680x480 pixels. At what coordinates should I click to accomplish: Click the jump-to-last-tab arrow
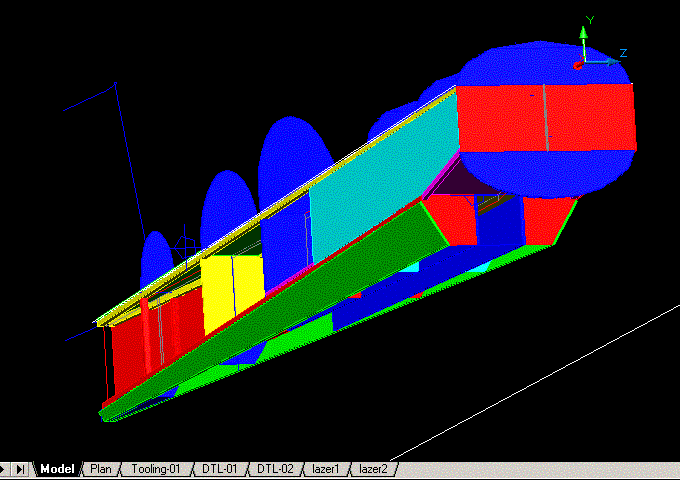pyautogui.click(x=21, y=469)
